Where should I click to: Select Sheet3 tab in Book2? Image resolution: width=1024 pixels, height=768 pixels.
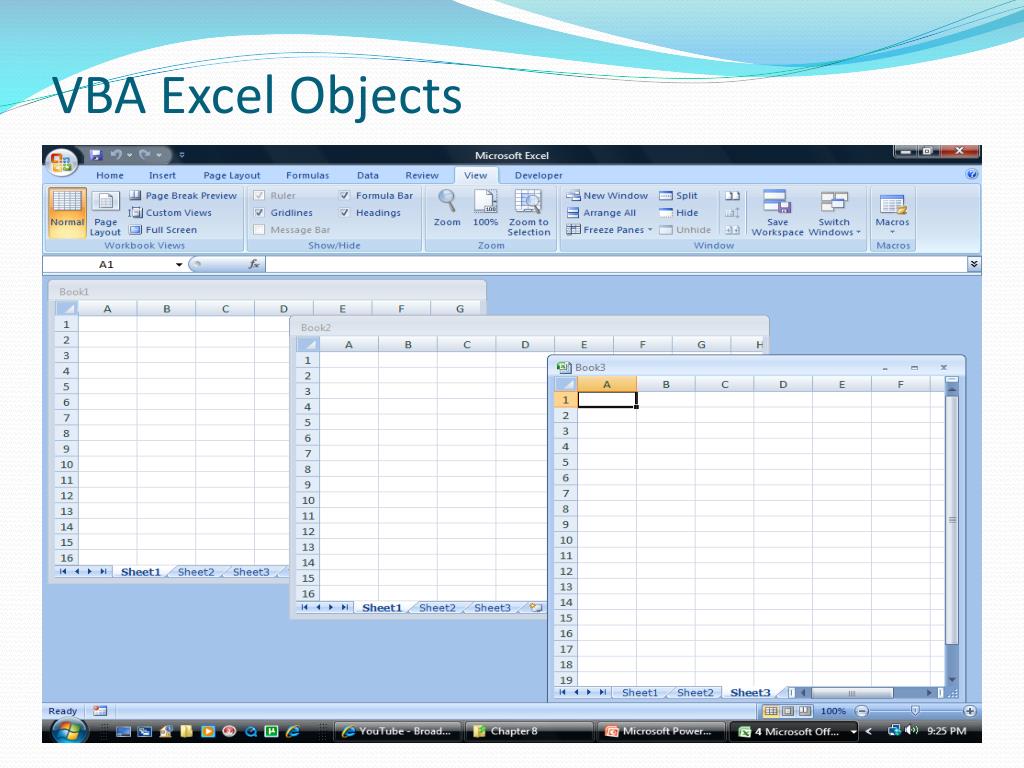point(492,608)
